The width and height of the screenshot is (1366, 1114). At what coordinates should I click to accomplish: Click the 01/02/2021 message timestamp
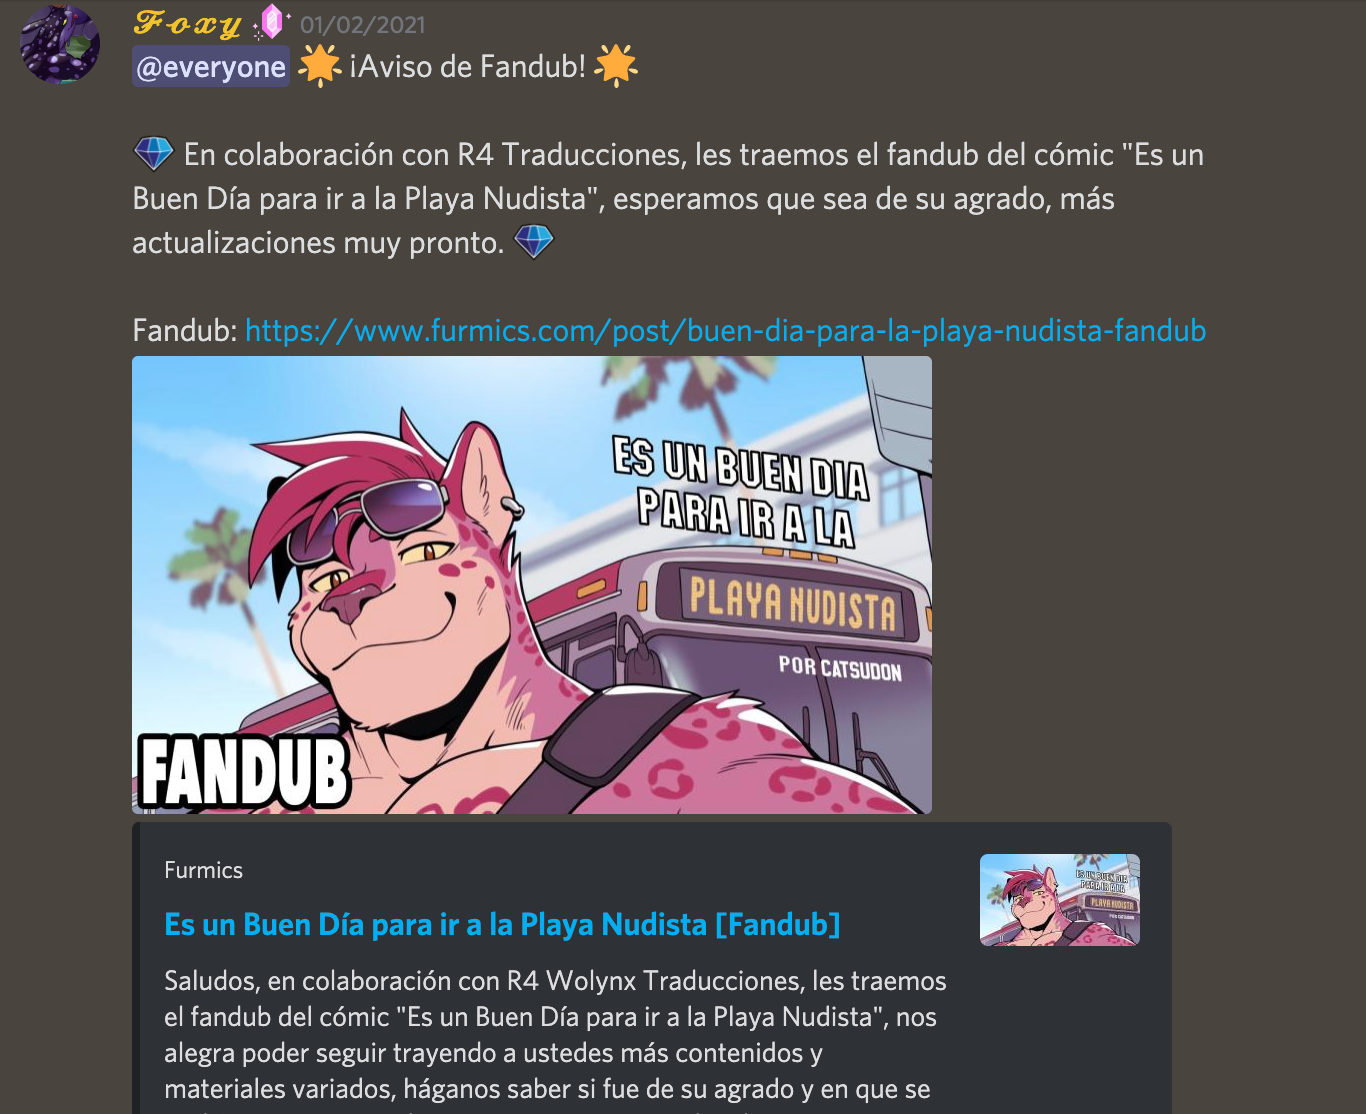click(x=363, y=25)
